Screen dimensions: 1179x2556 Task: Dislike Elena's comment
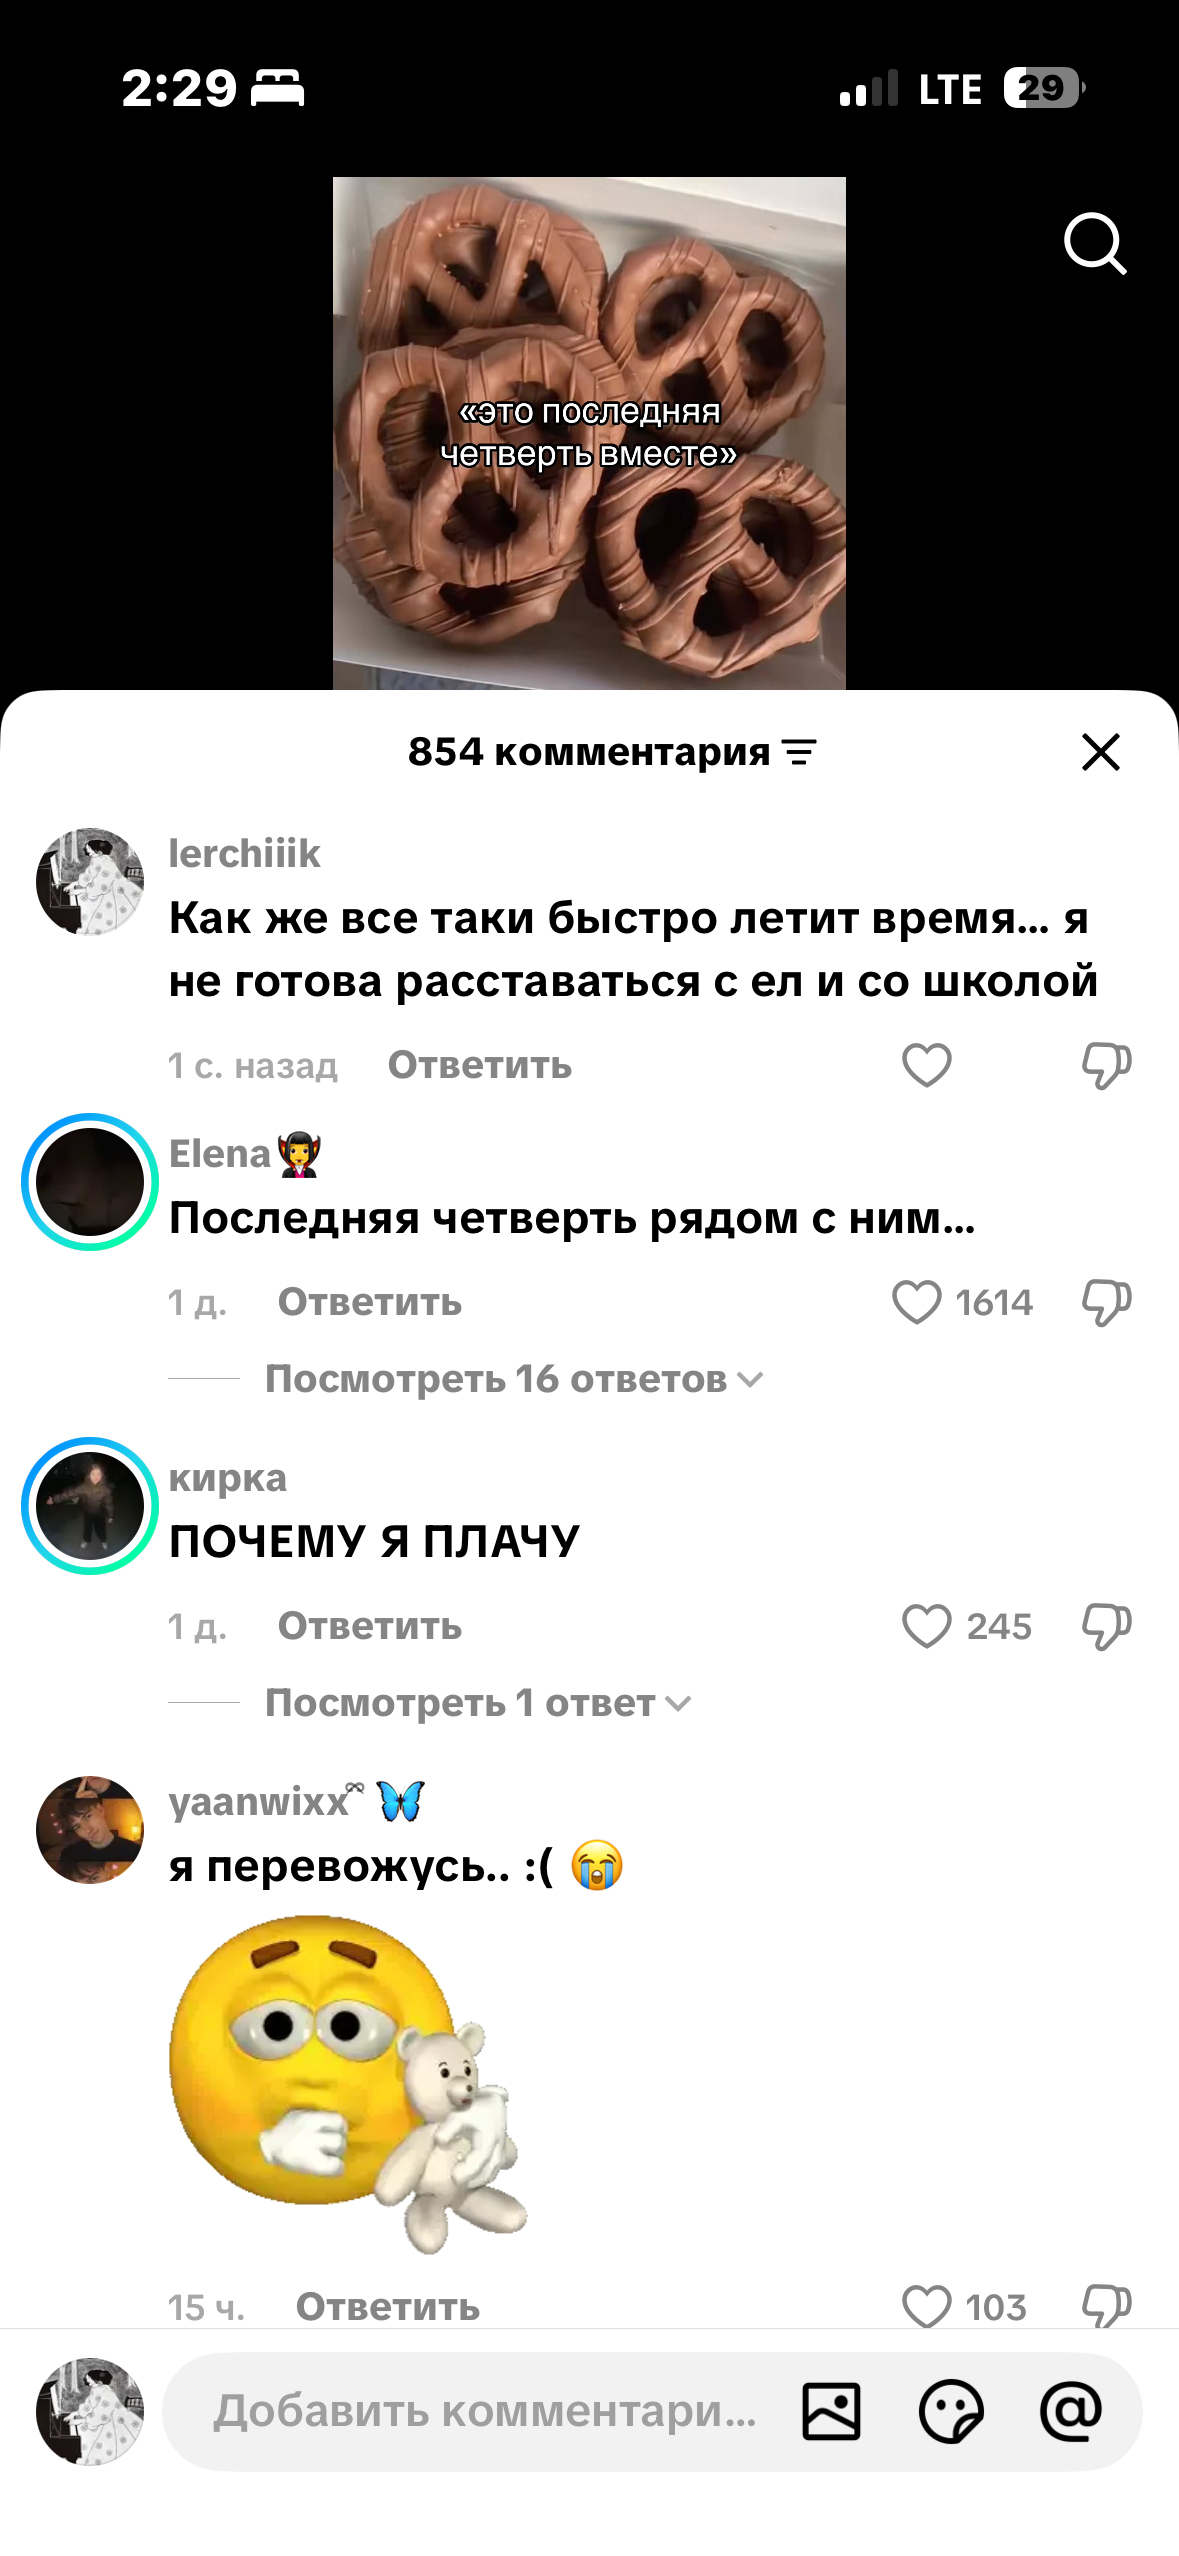pos(1106,1302)
